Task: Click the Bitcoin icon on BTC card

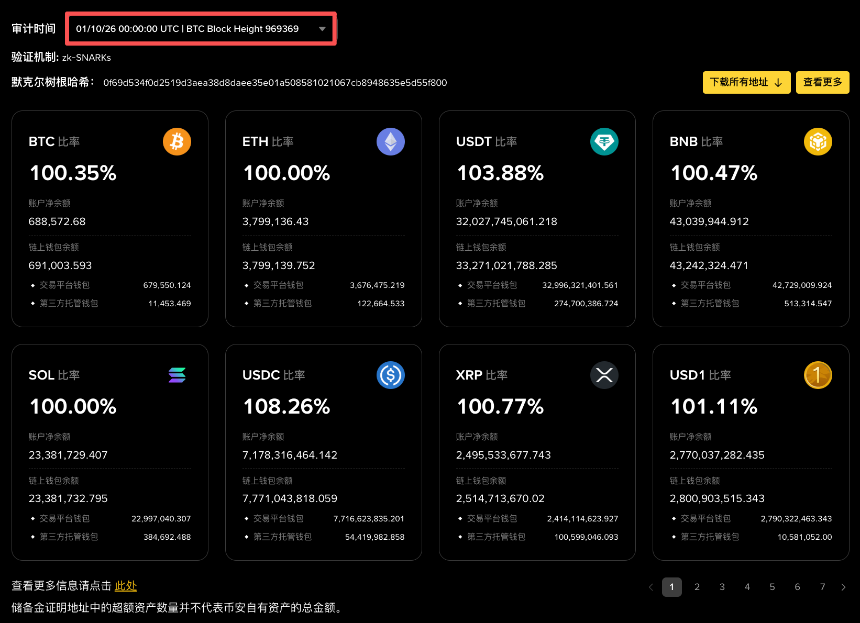Action: [x=177, y=141]
